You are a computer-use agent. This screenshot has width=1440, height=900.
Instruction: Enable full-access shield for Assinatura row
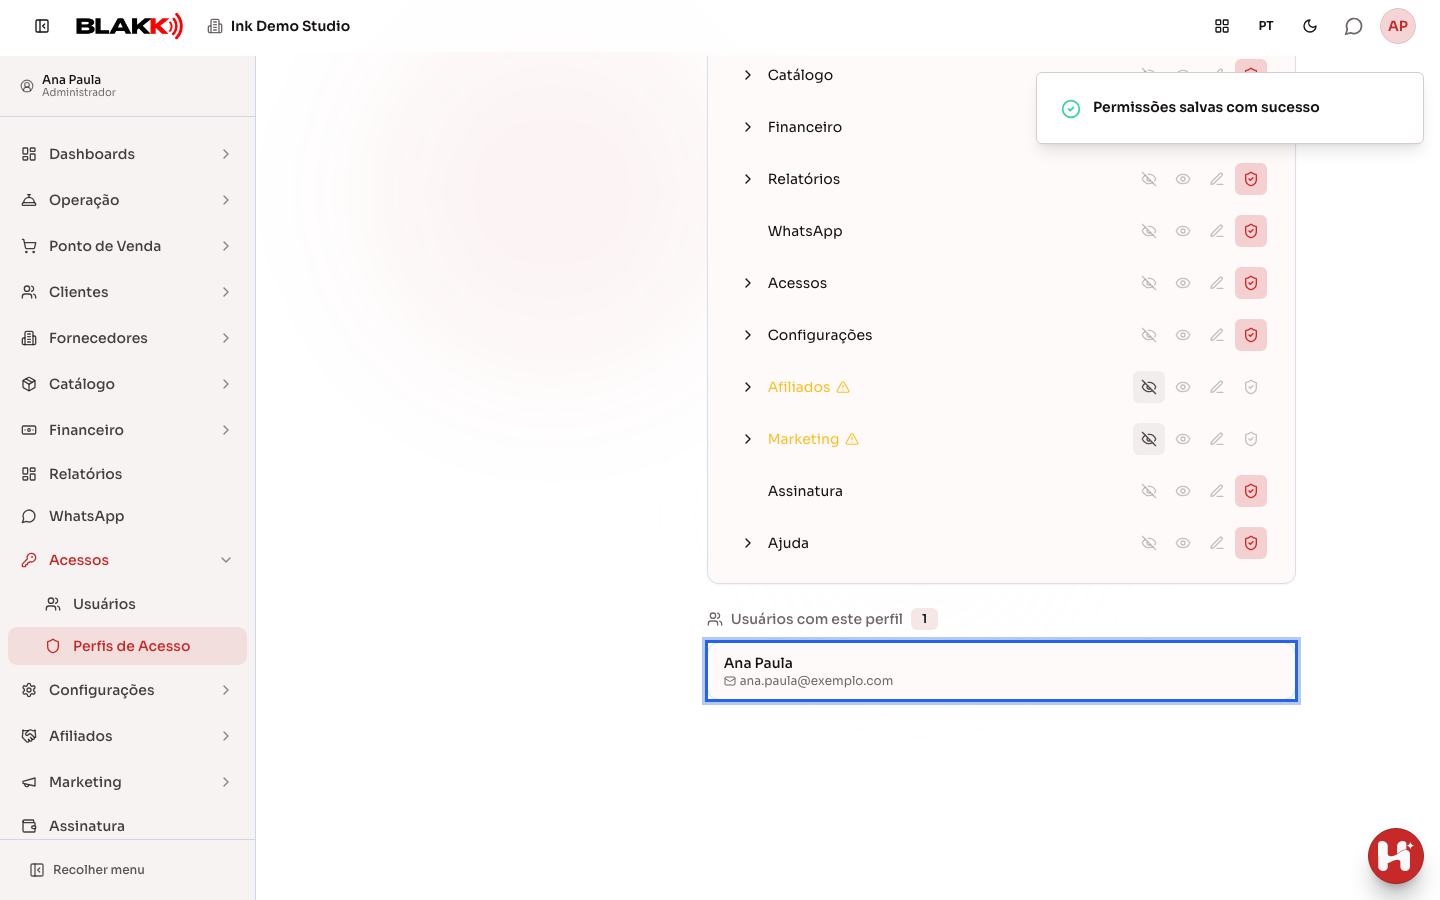pyautogui.click(x=1251, y=491)
